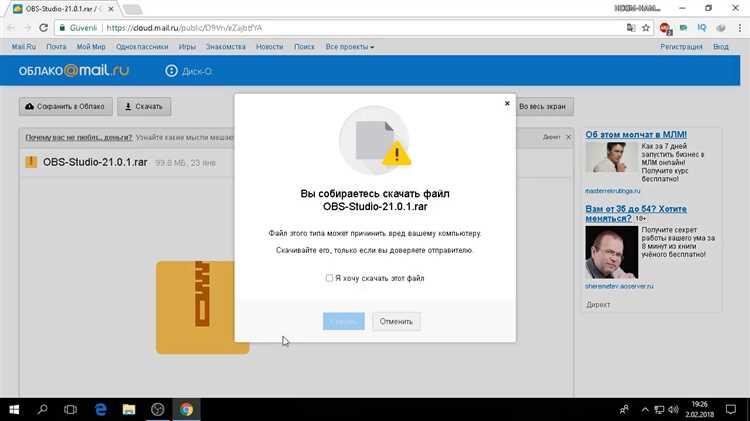This screenshot has width=750, height=421.
Task: Click the OBS-Studio-21.0.1.rar file name
Action: click(x=95, y=162)
